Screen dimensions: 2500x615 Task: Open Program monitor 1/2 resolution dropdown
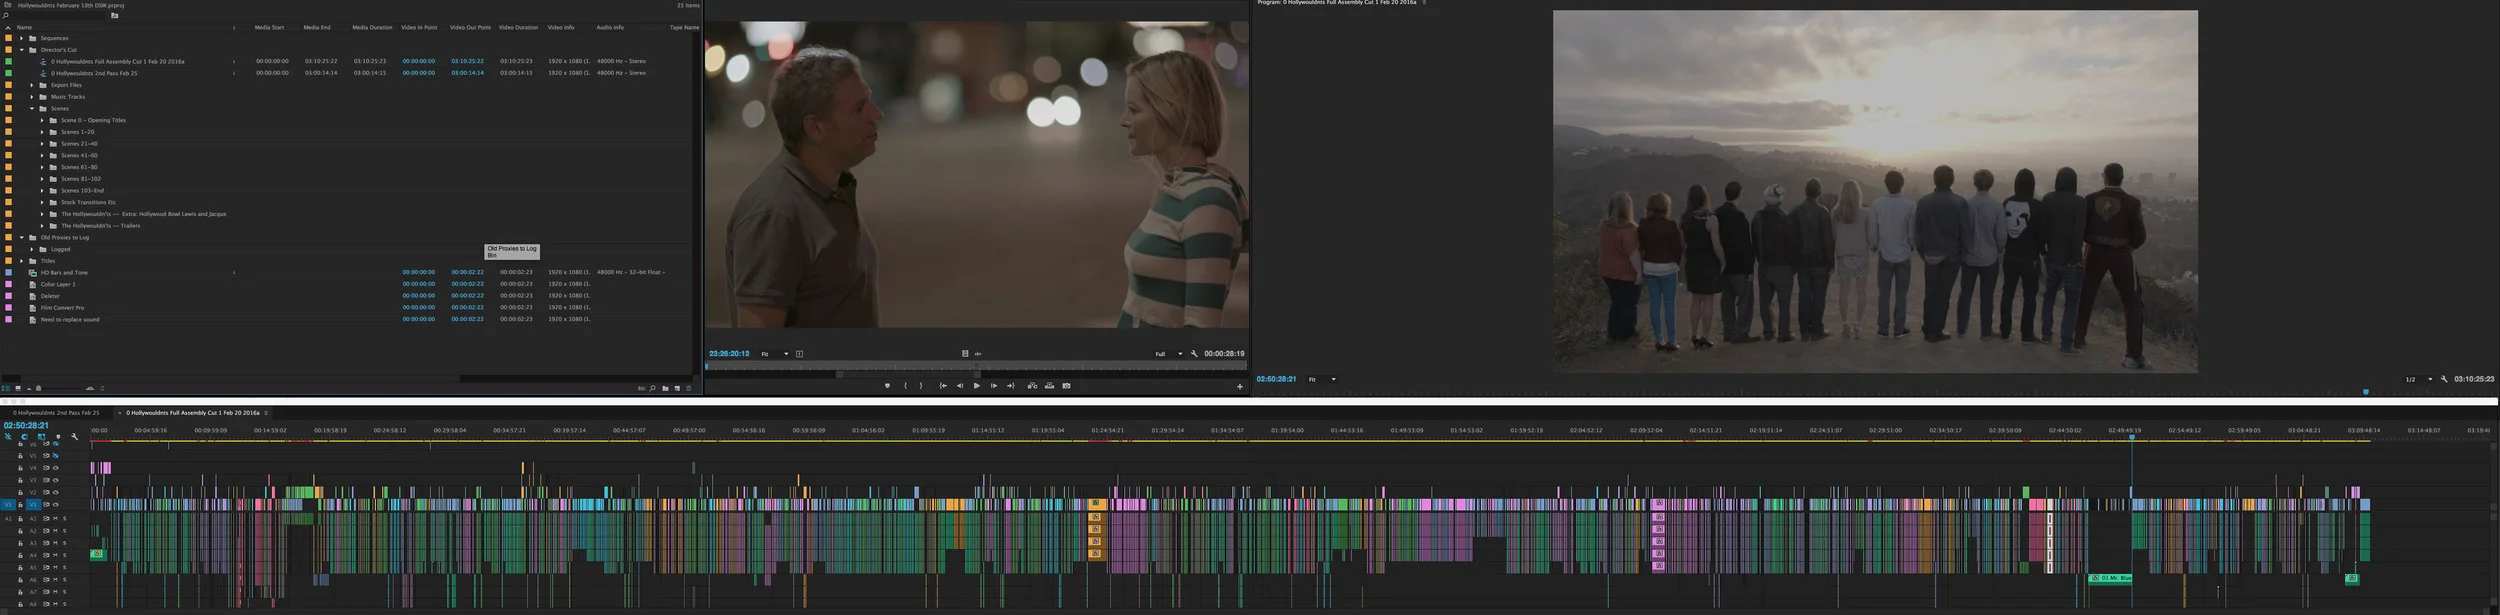click(2419, 379)
